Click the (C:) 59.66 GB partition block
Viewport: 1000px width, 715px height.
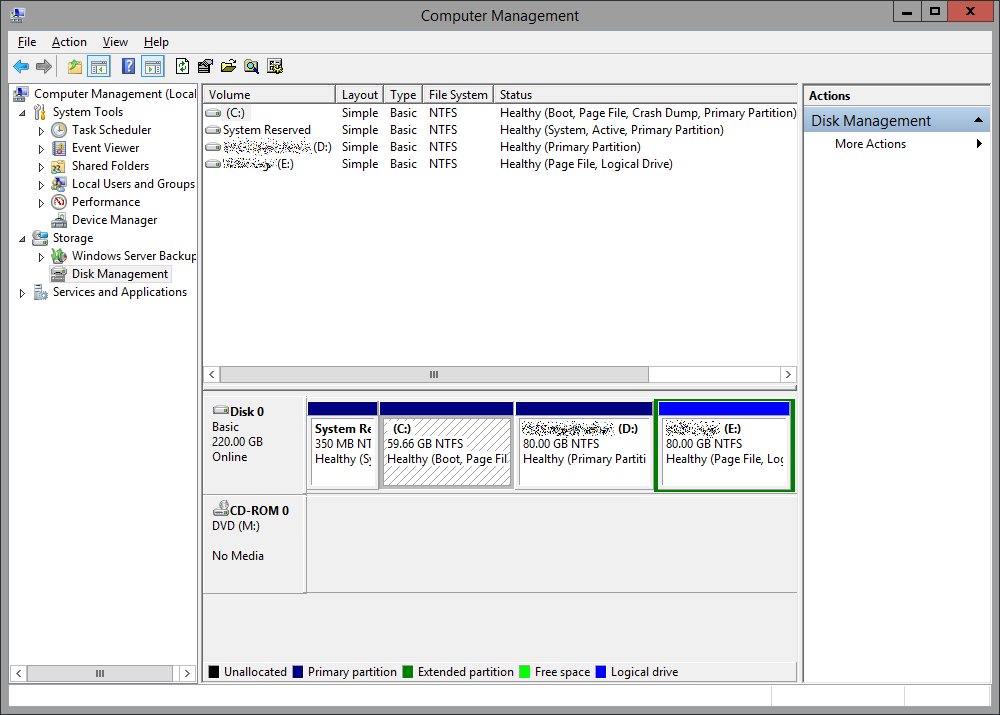tap(446, 446)
